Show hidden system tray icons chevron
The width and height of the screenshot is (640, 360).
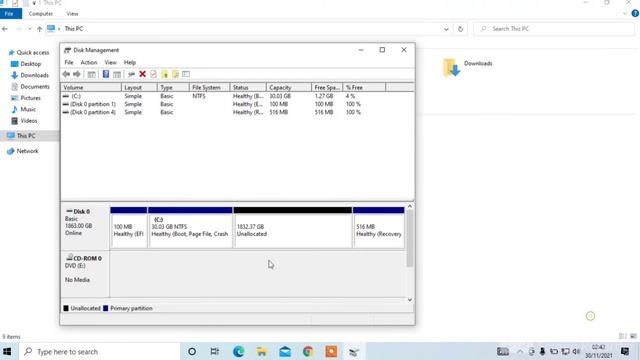[x=520, y=351]
